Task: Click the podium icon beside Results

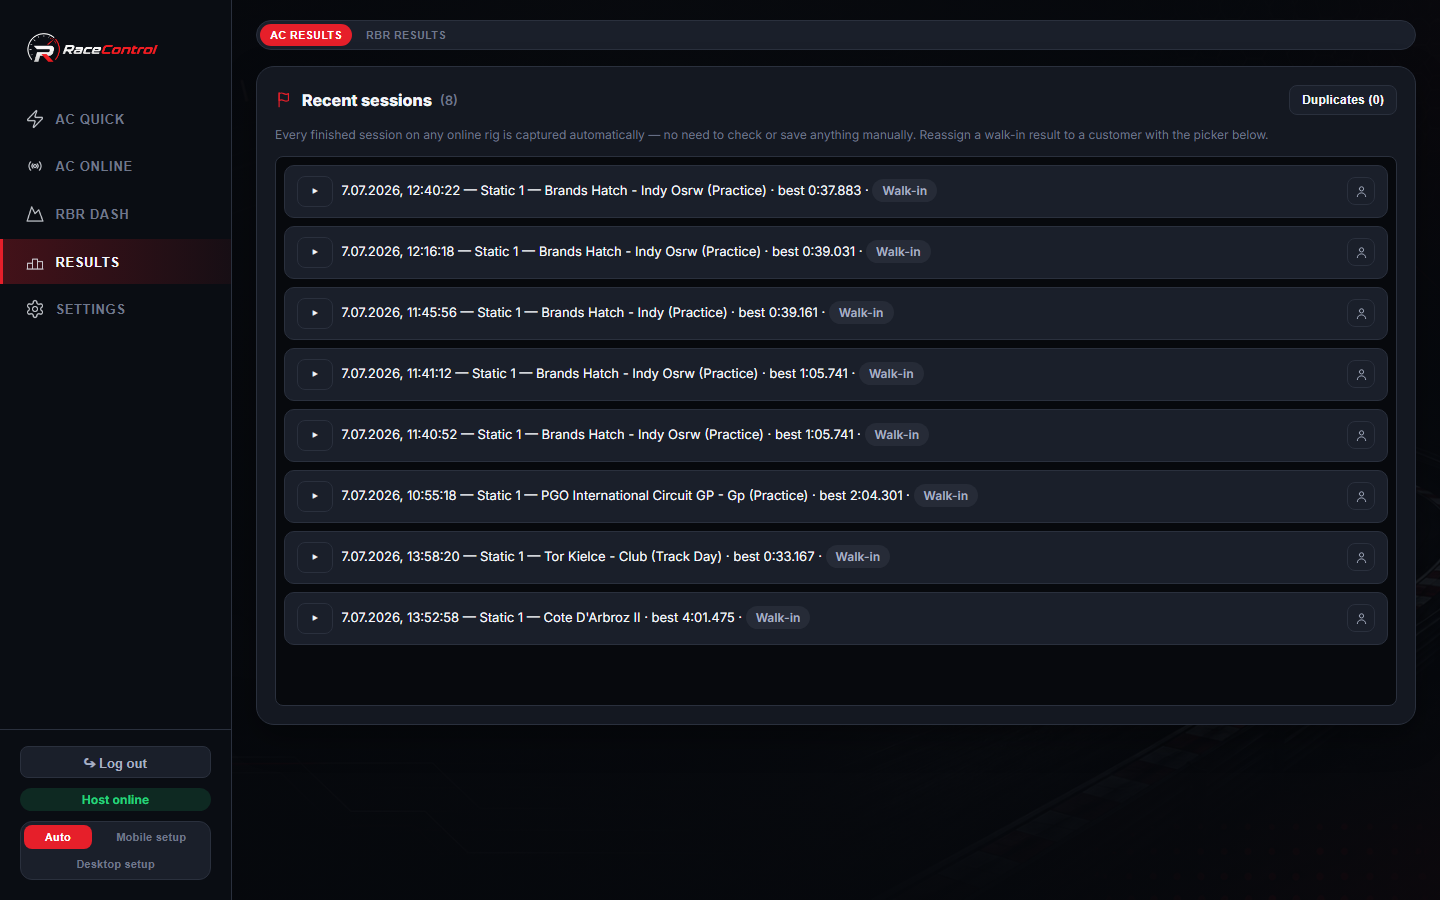Action: point(35,263)
